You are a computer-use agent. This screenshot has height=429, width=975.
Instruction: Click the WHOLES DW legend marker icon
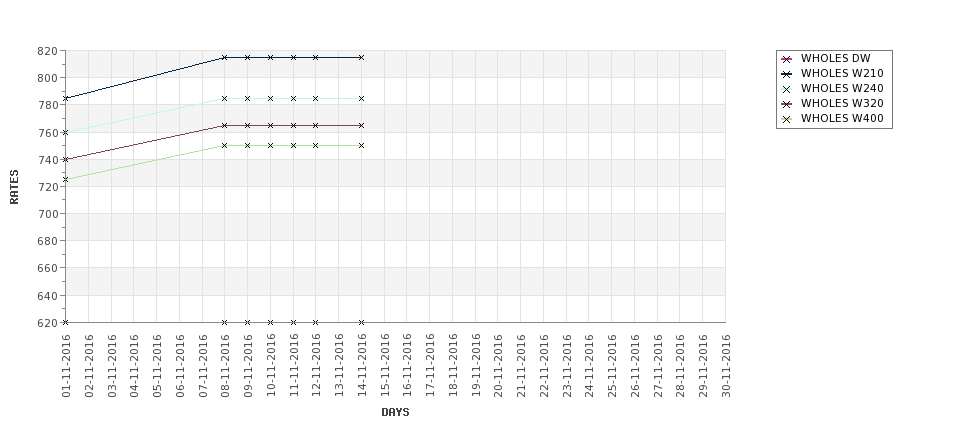coord(786,59)
